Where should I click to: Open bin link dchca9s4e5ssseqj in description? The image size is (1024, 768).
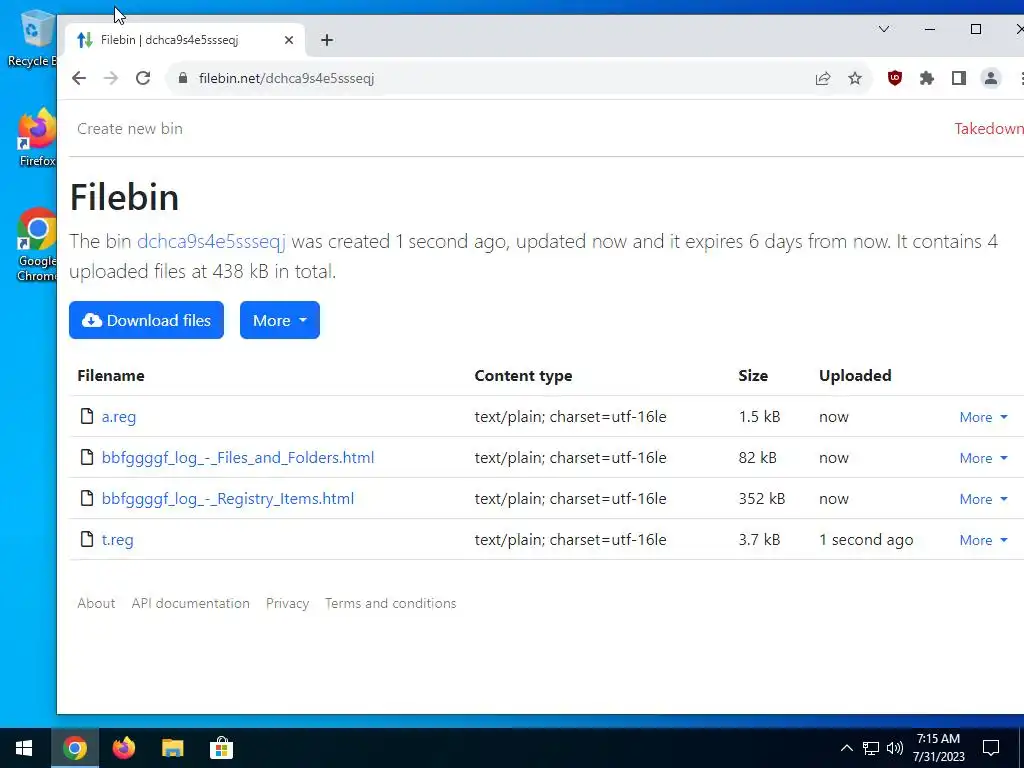[211, 242]
